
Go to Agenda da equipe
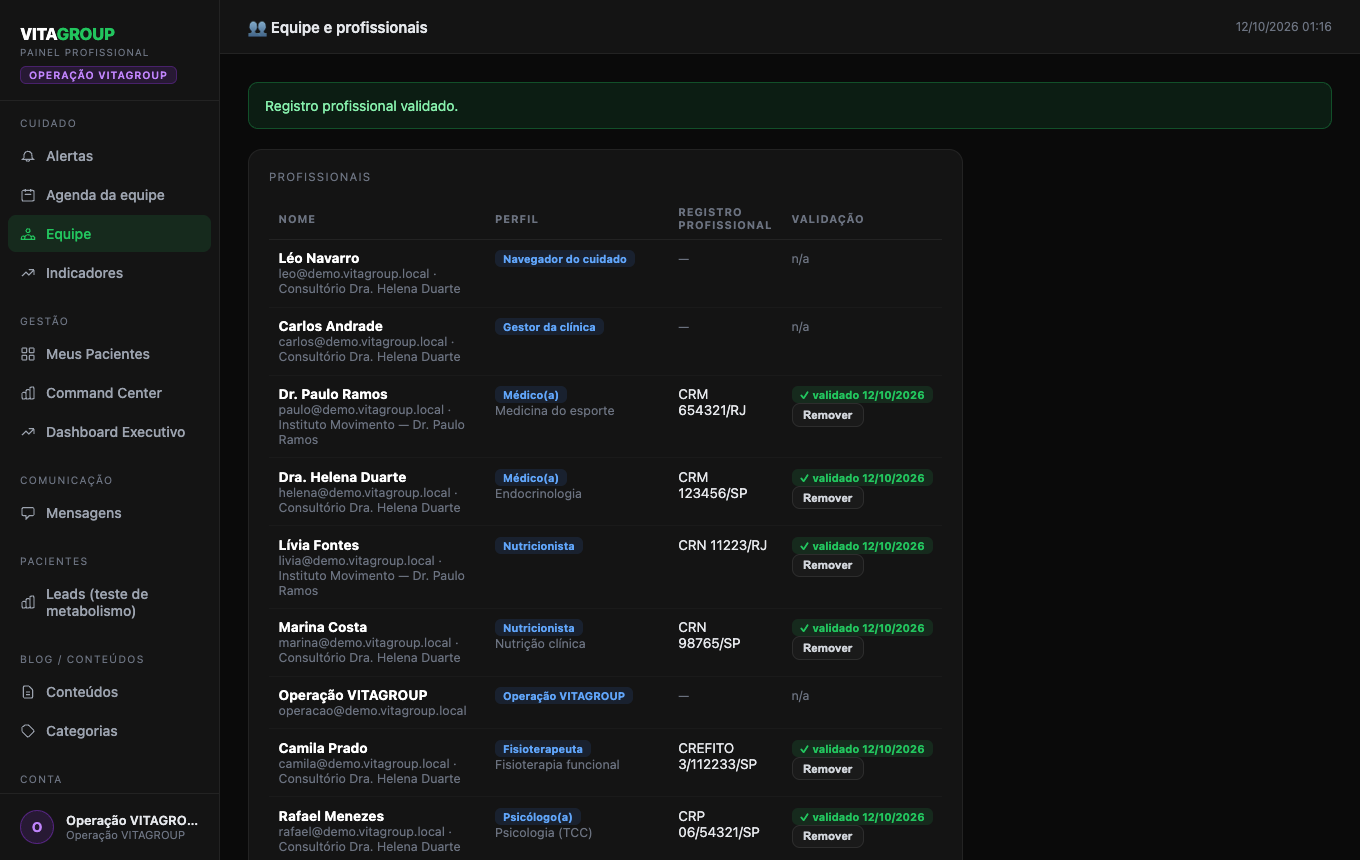[x=109, y=195]
